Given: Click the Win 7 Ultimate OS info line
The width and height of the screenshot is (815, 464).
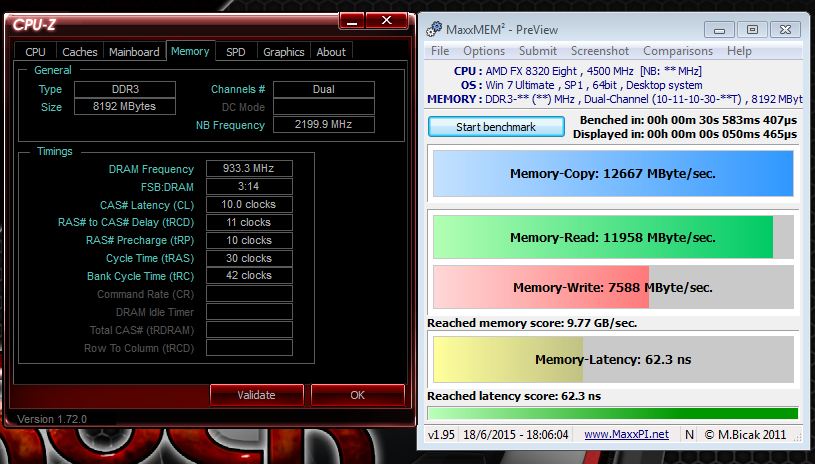Looking at the screenshot, I should pyautogui.click(x=581, y=85).
